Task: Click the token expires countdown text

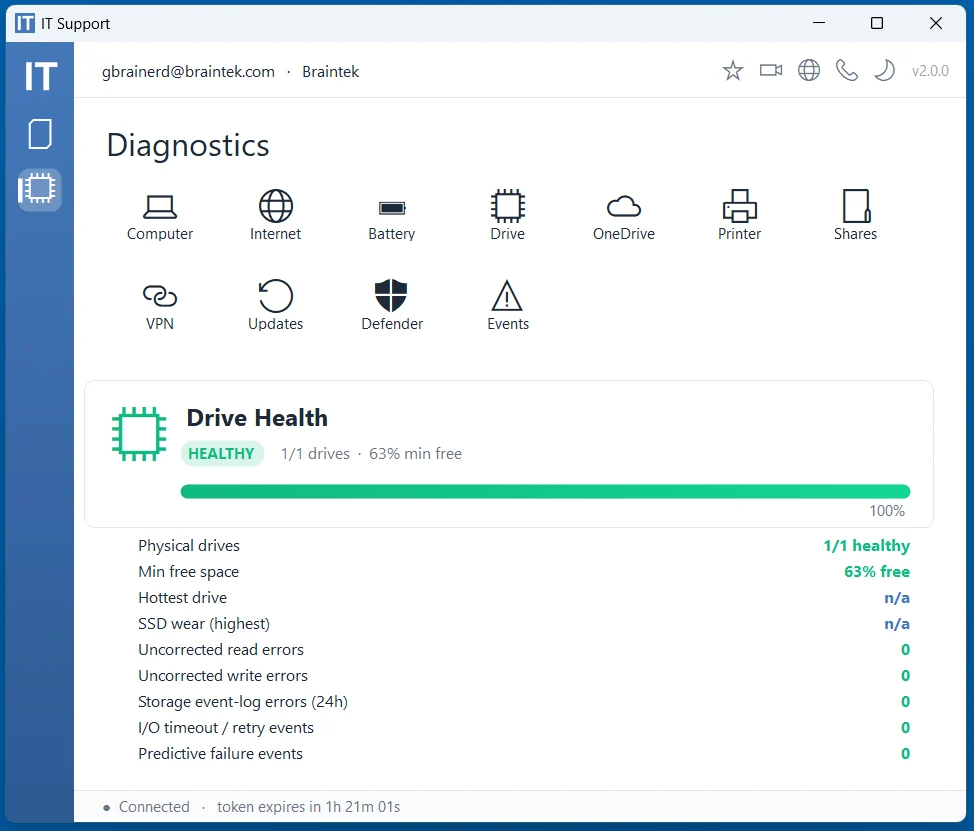Action: click(x=309, y=807)
